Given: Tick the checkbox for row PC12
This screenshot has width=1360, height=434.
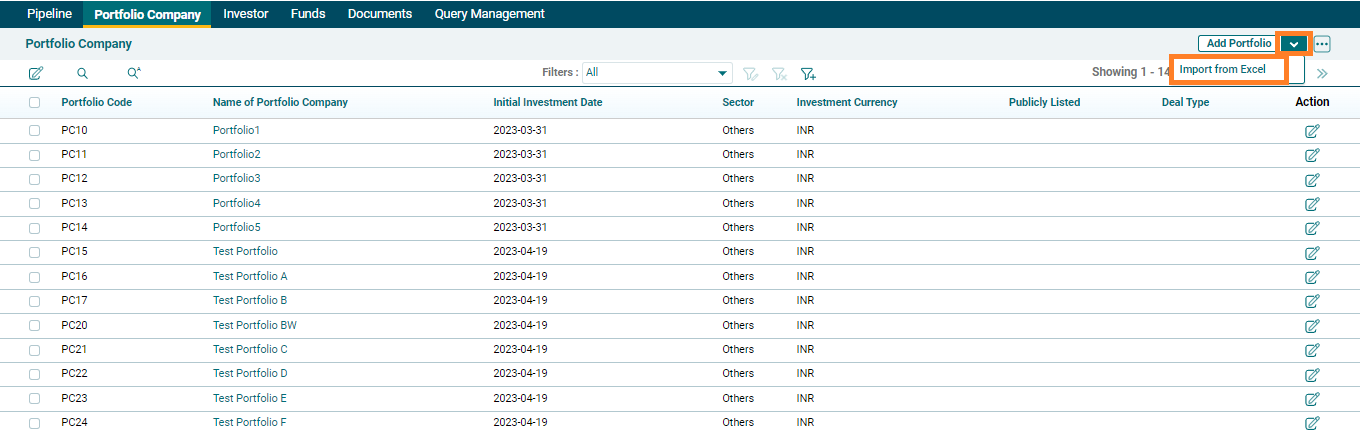Looking at the screenshot, I should (35, 179).
